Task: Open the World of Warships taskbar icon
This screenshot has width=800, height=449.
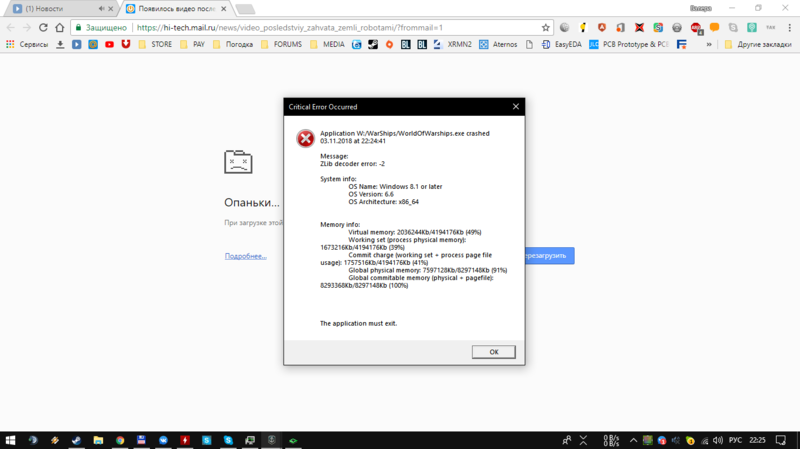Action: 271,440
